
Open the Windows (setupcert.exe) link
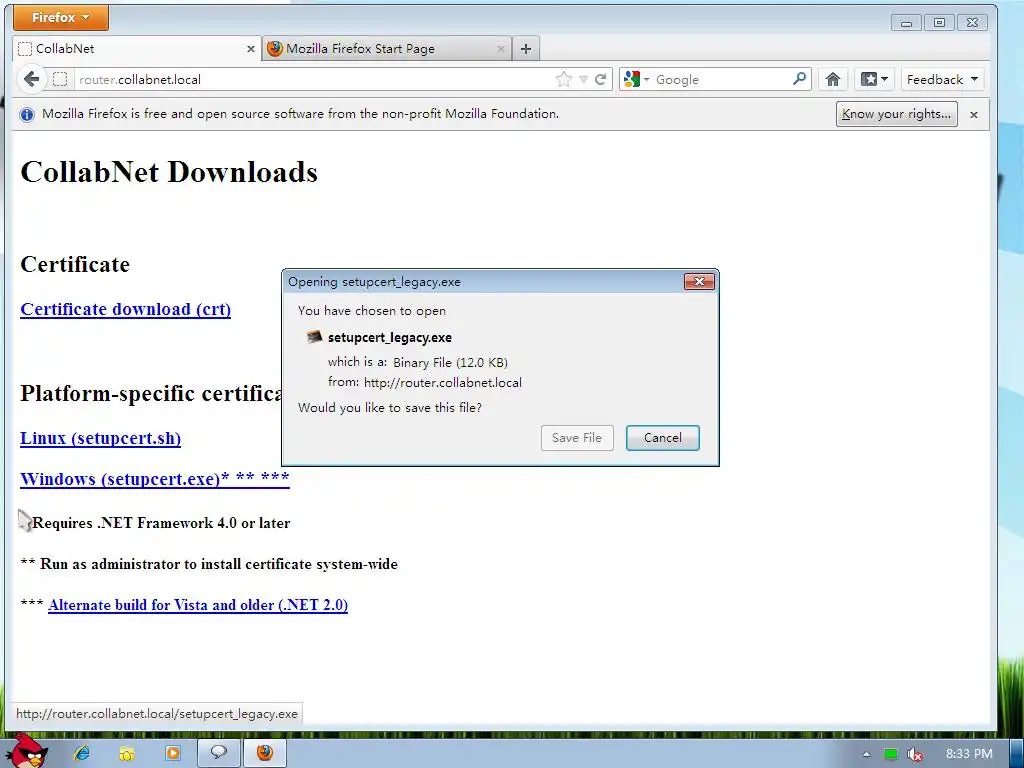coord(155,479)
